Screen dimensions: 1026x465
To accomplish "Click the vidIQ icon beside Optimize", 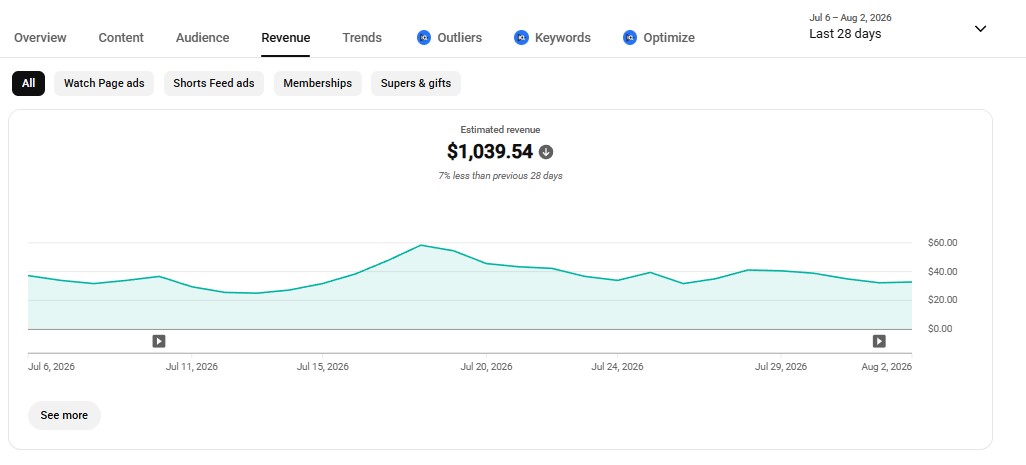I will (629, 37).
